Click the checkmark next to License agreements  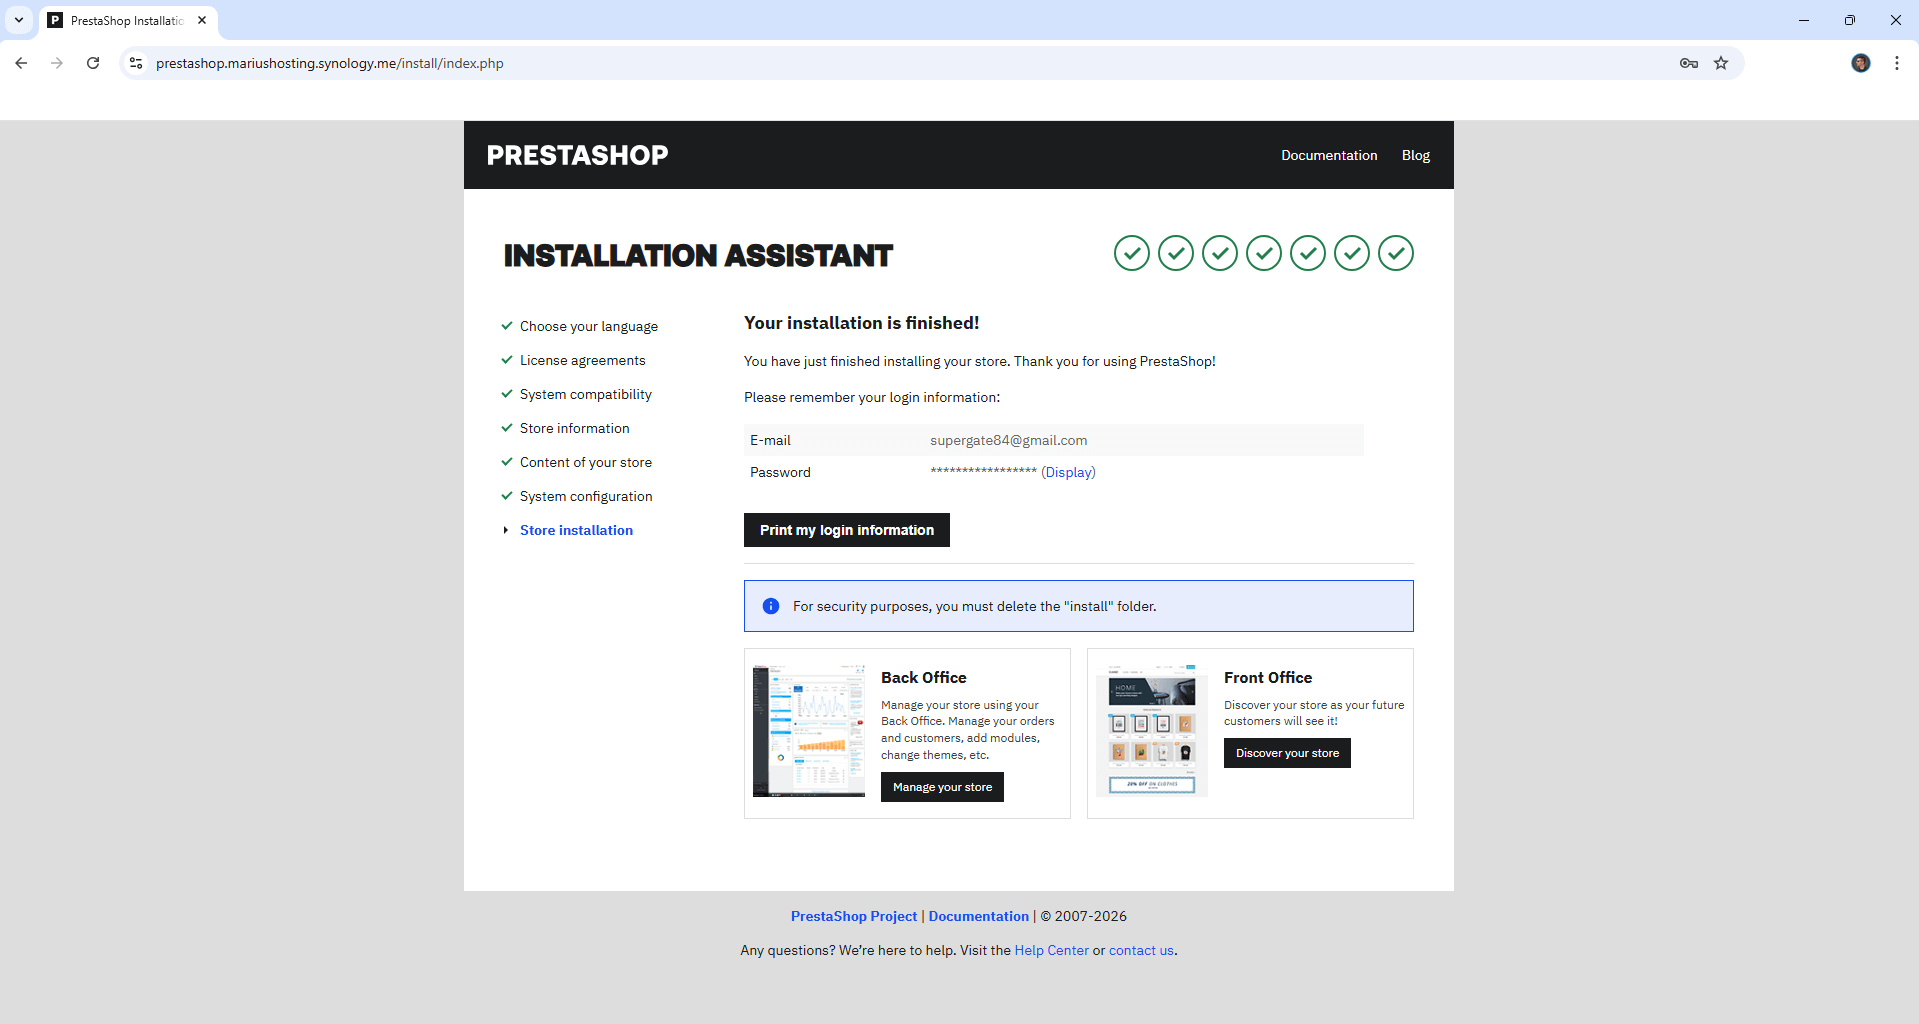[x=506, y=359]
